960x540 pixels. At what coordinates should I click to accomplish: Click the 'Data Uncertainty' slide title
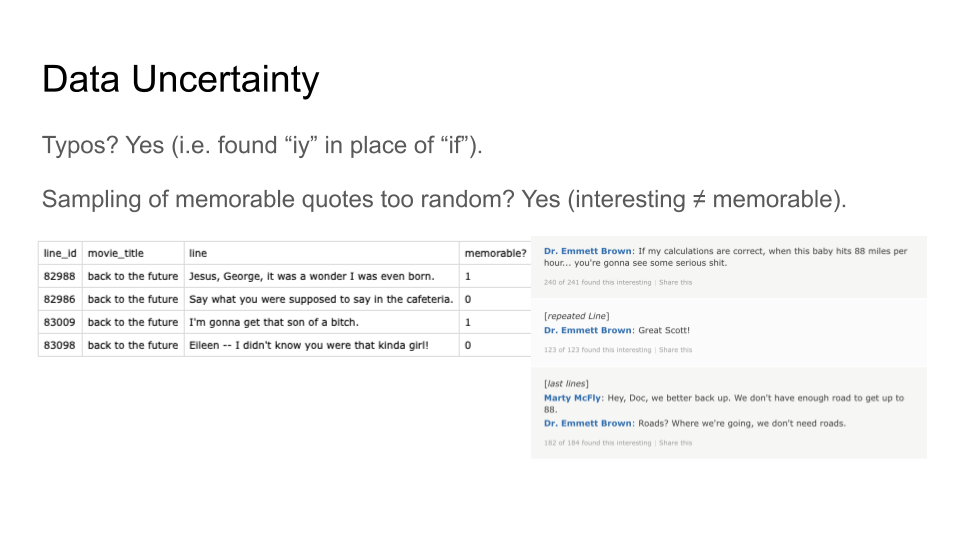click(181, 80)
